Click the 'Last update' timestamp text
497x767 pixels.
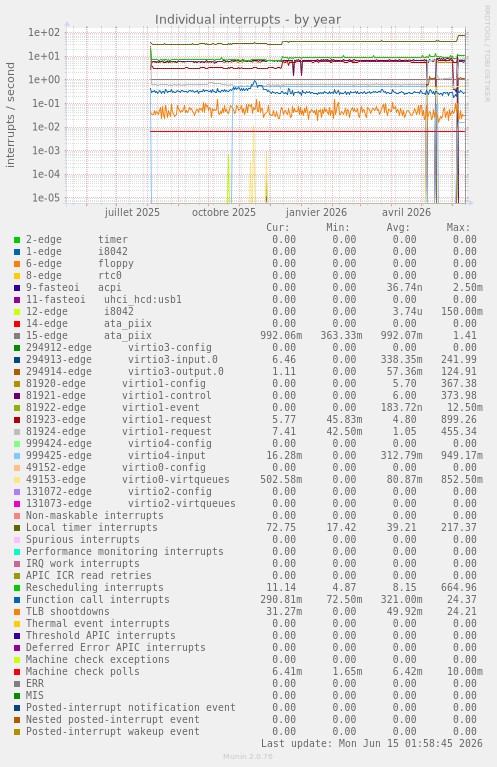click(x=372, y=744)
